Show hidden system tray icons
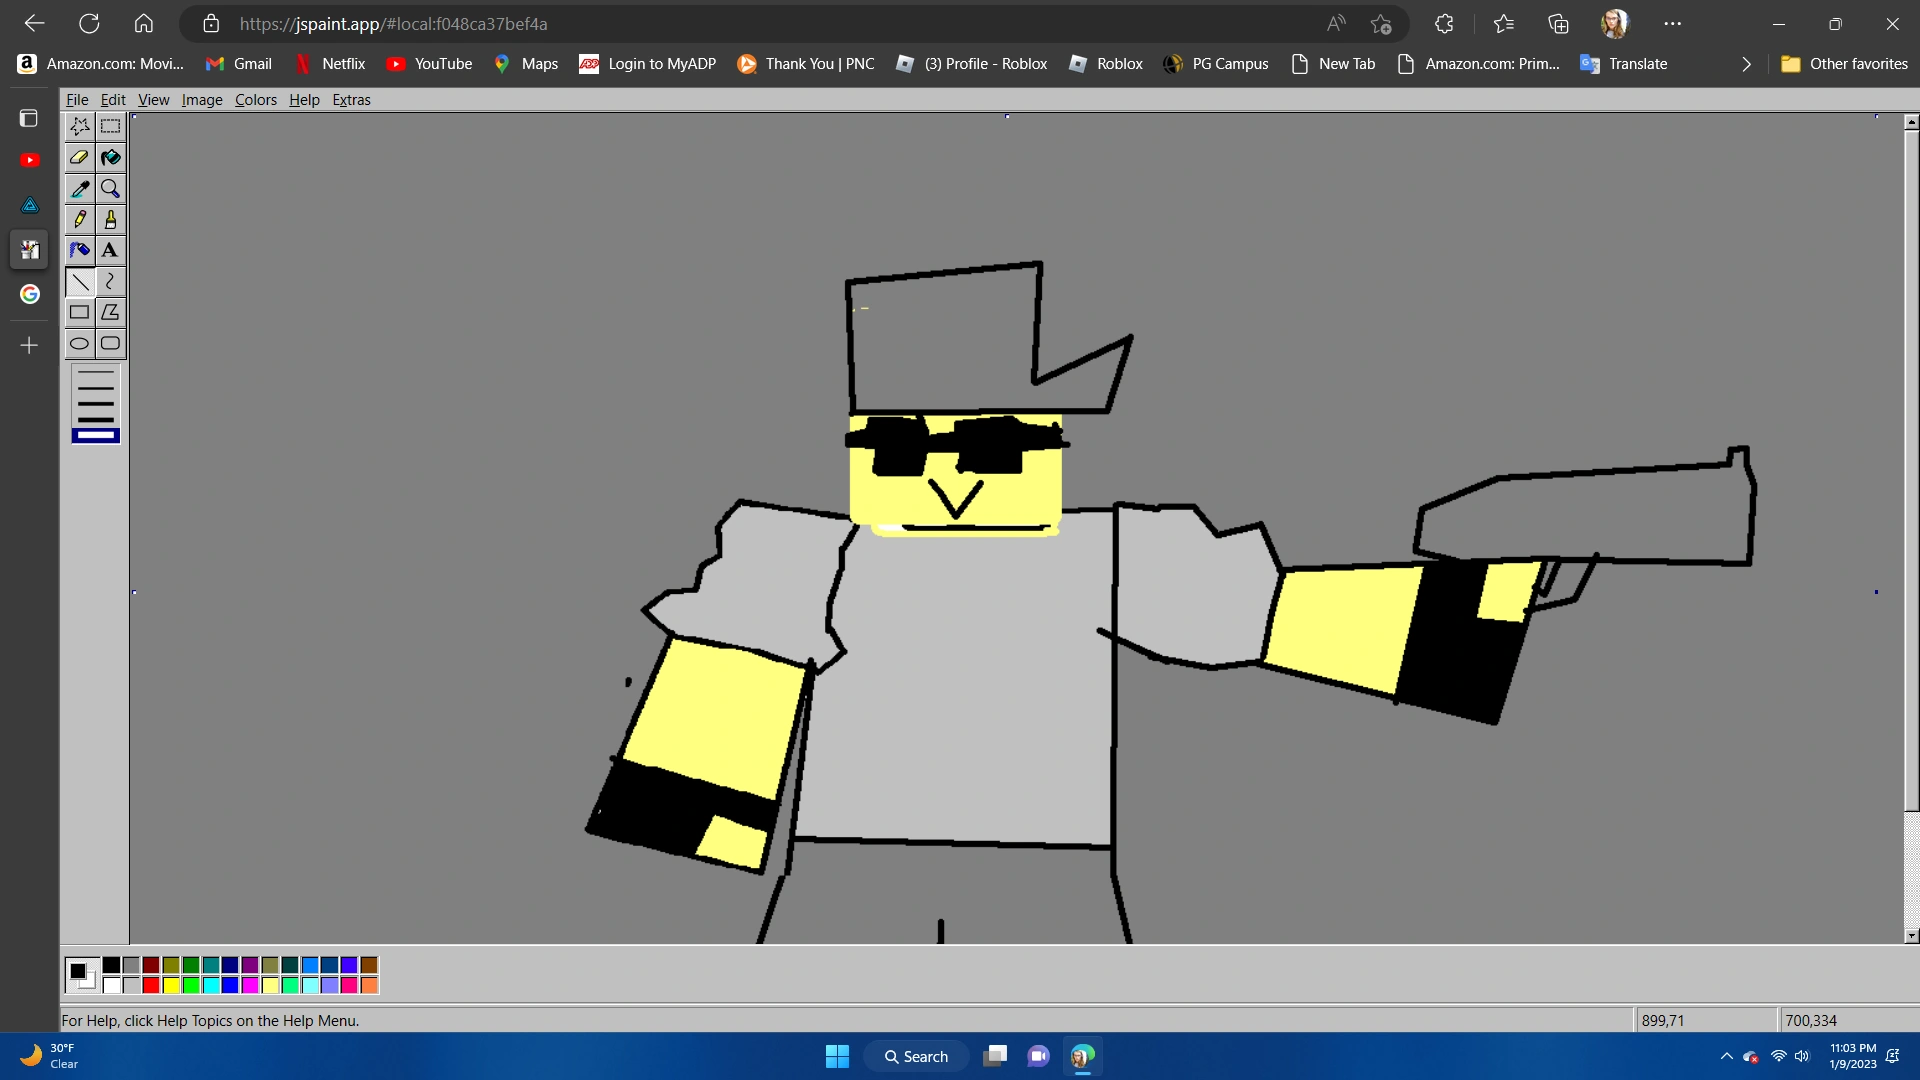Screen dimensions: 1920x1080 tap(1726, 1056)
